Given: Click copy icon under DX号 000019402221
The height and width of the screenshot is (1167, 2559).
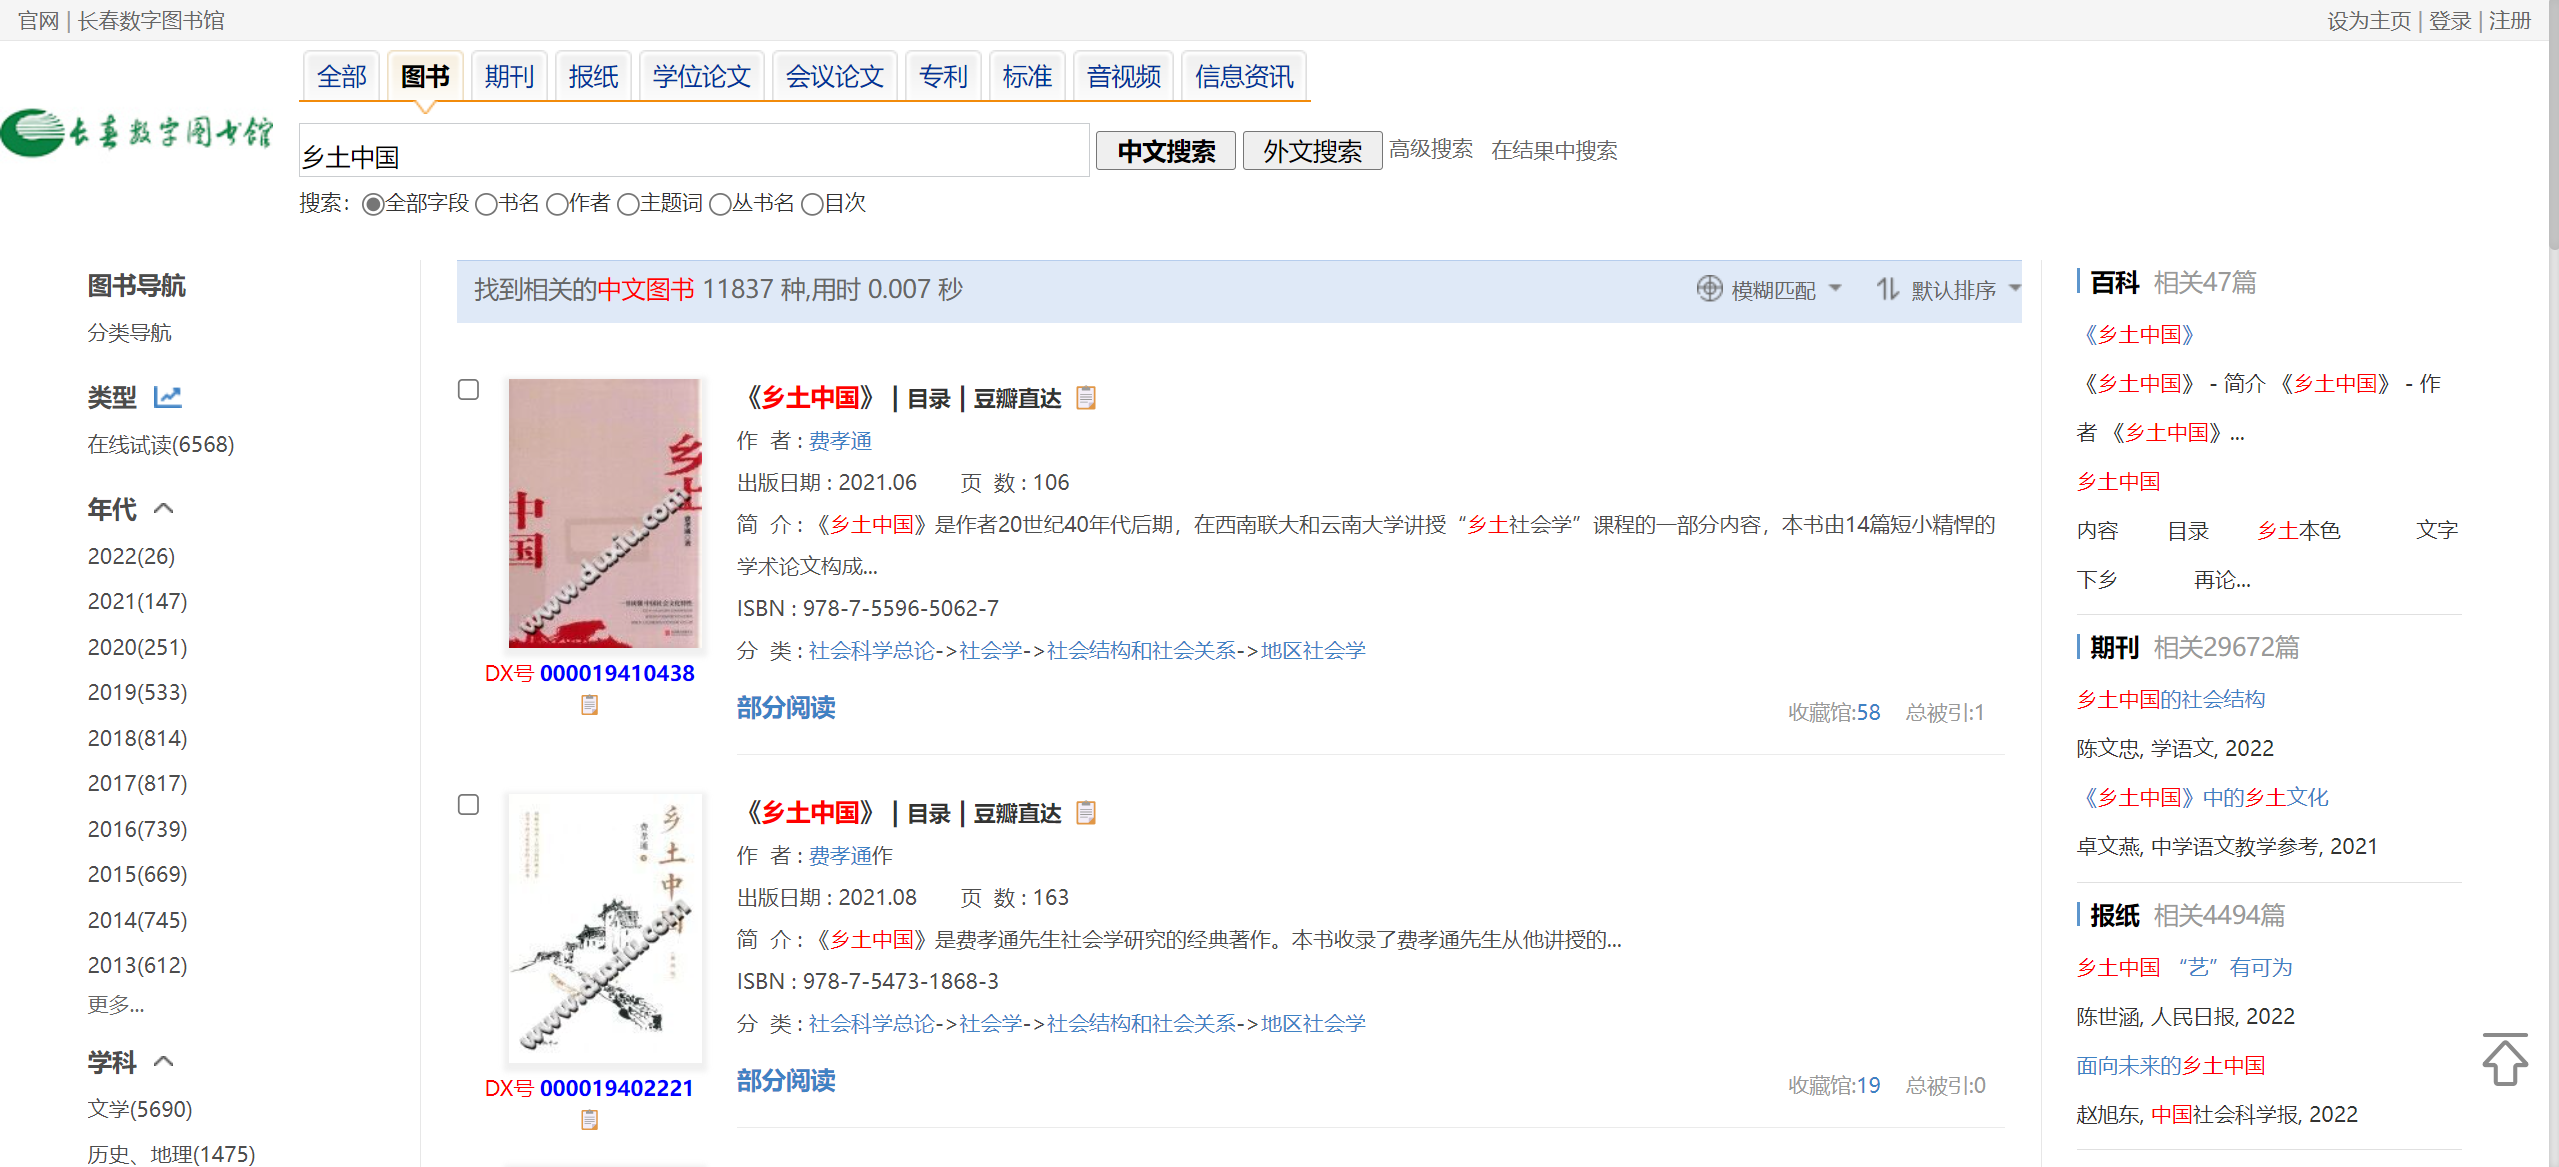Looking at the screenshot, I should [589, 1120].
